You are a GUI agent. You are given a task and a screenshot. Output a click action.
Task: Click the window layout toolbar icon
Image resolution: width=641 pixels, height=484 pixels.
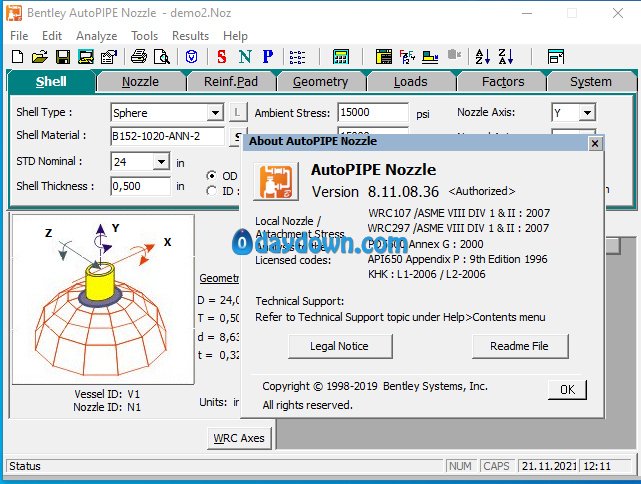tap(556, 57)
